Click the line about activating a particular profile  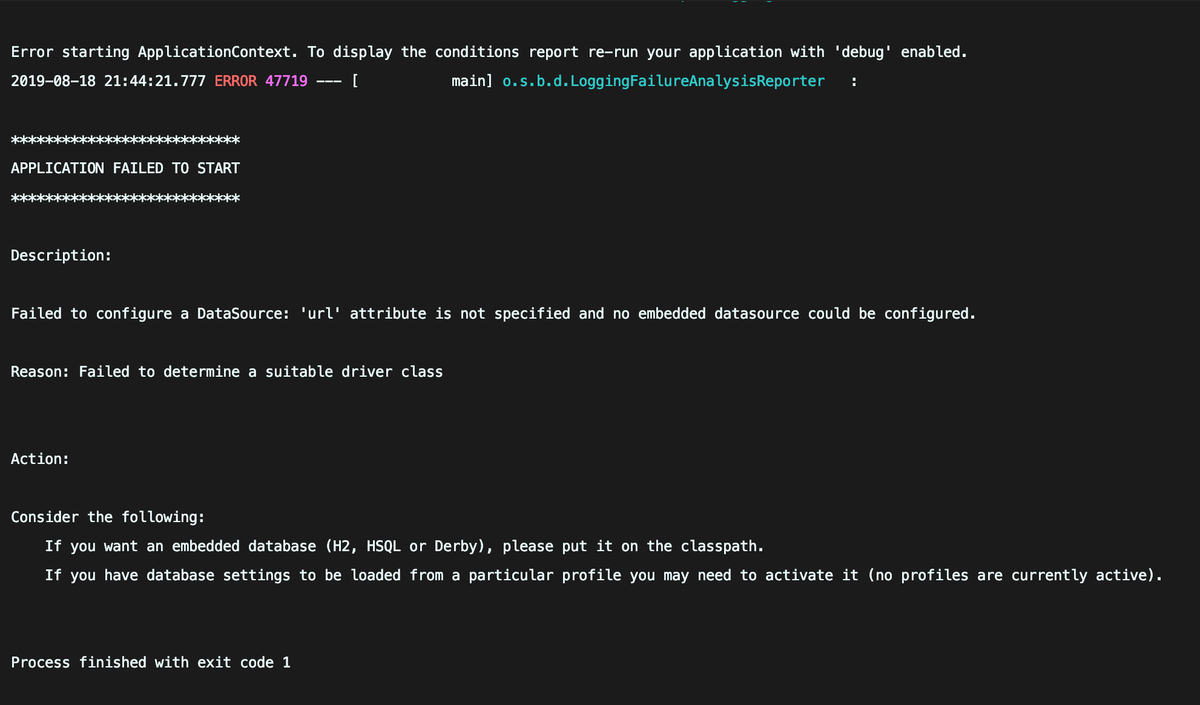pos(603,575)
